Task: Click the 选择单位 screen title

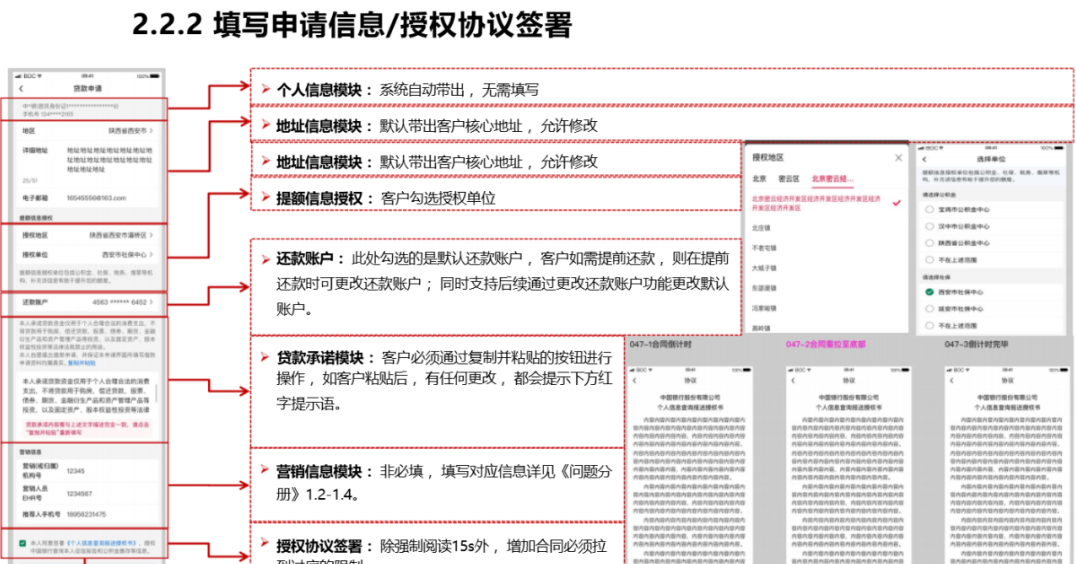Action: [991, 158]
